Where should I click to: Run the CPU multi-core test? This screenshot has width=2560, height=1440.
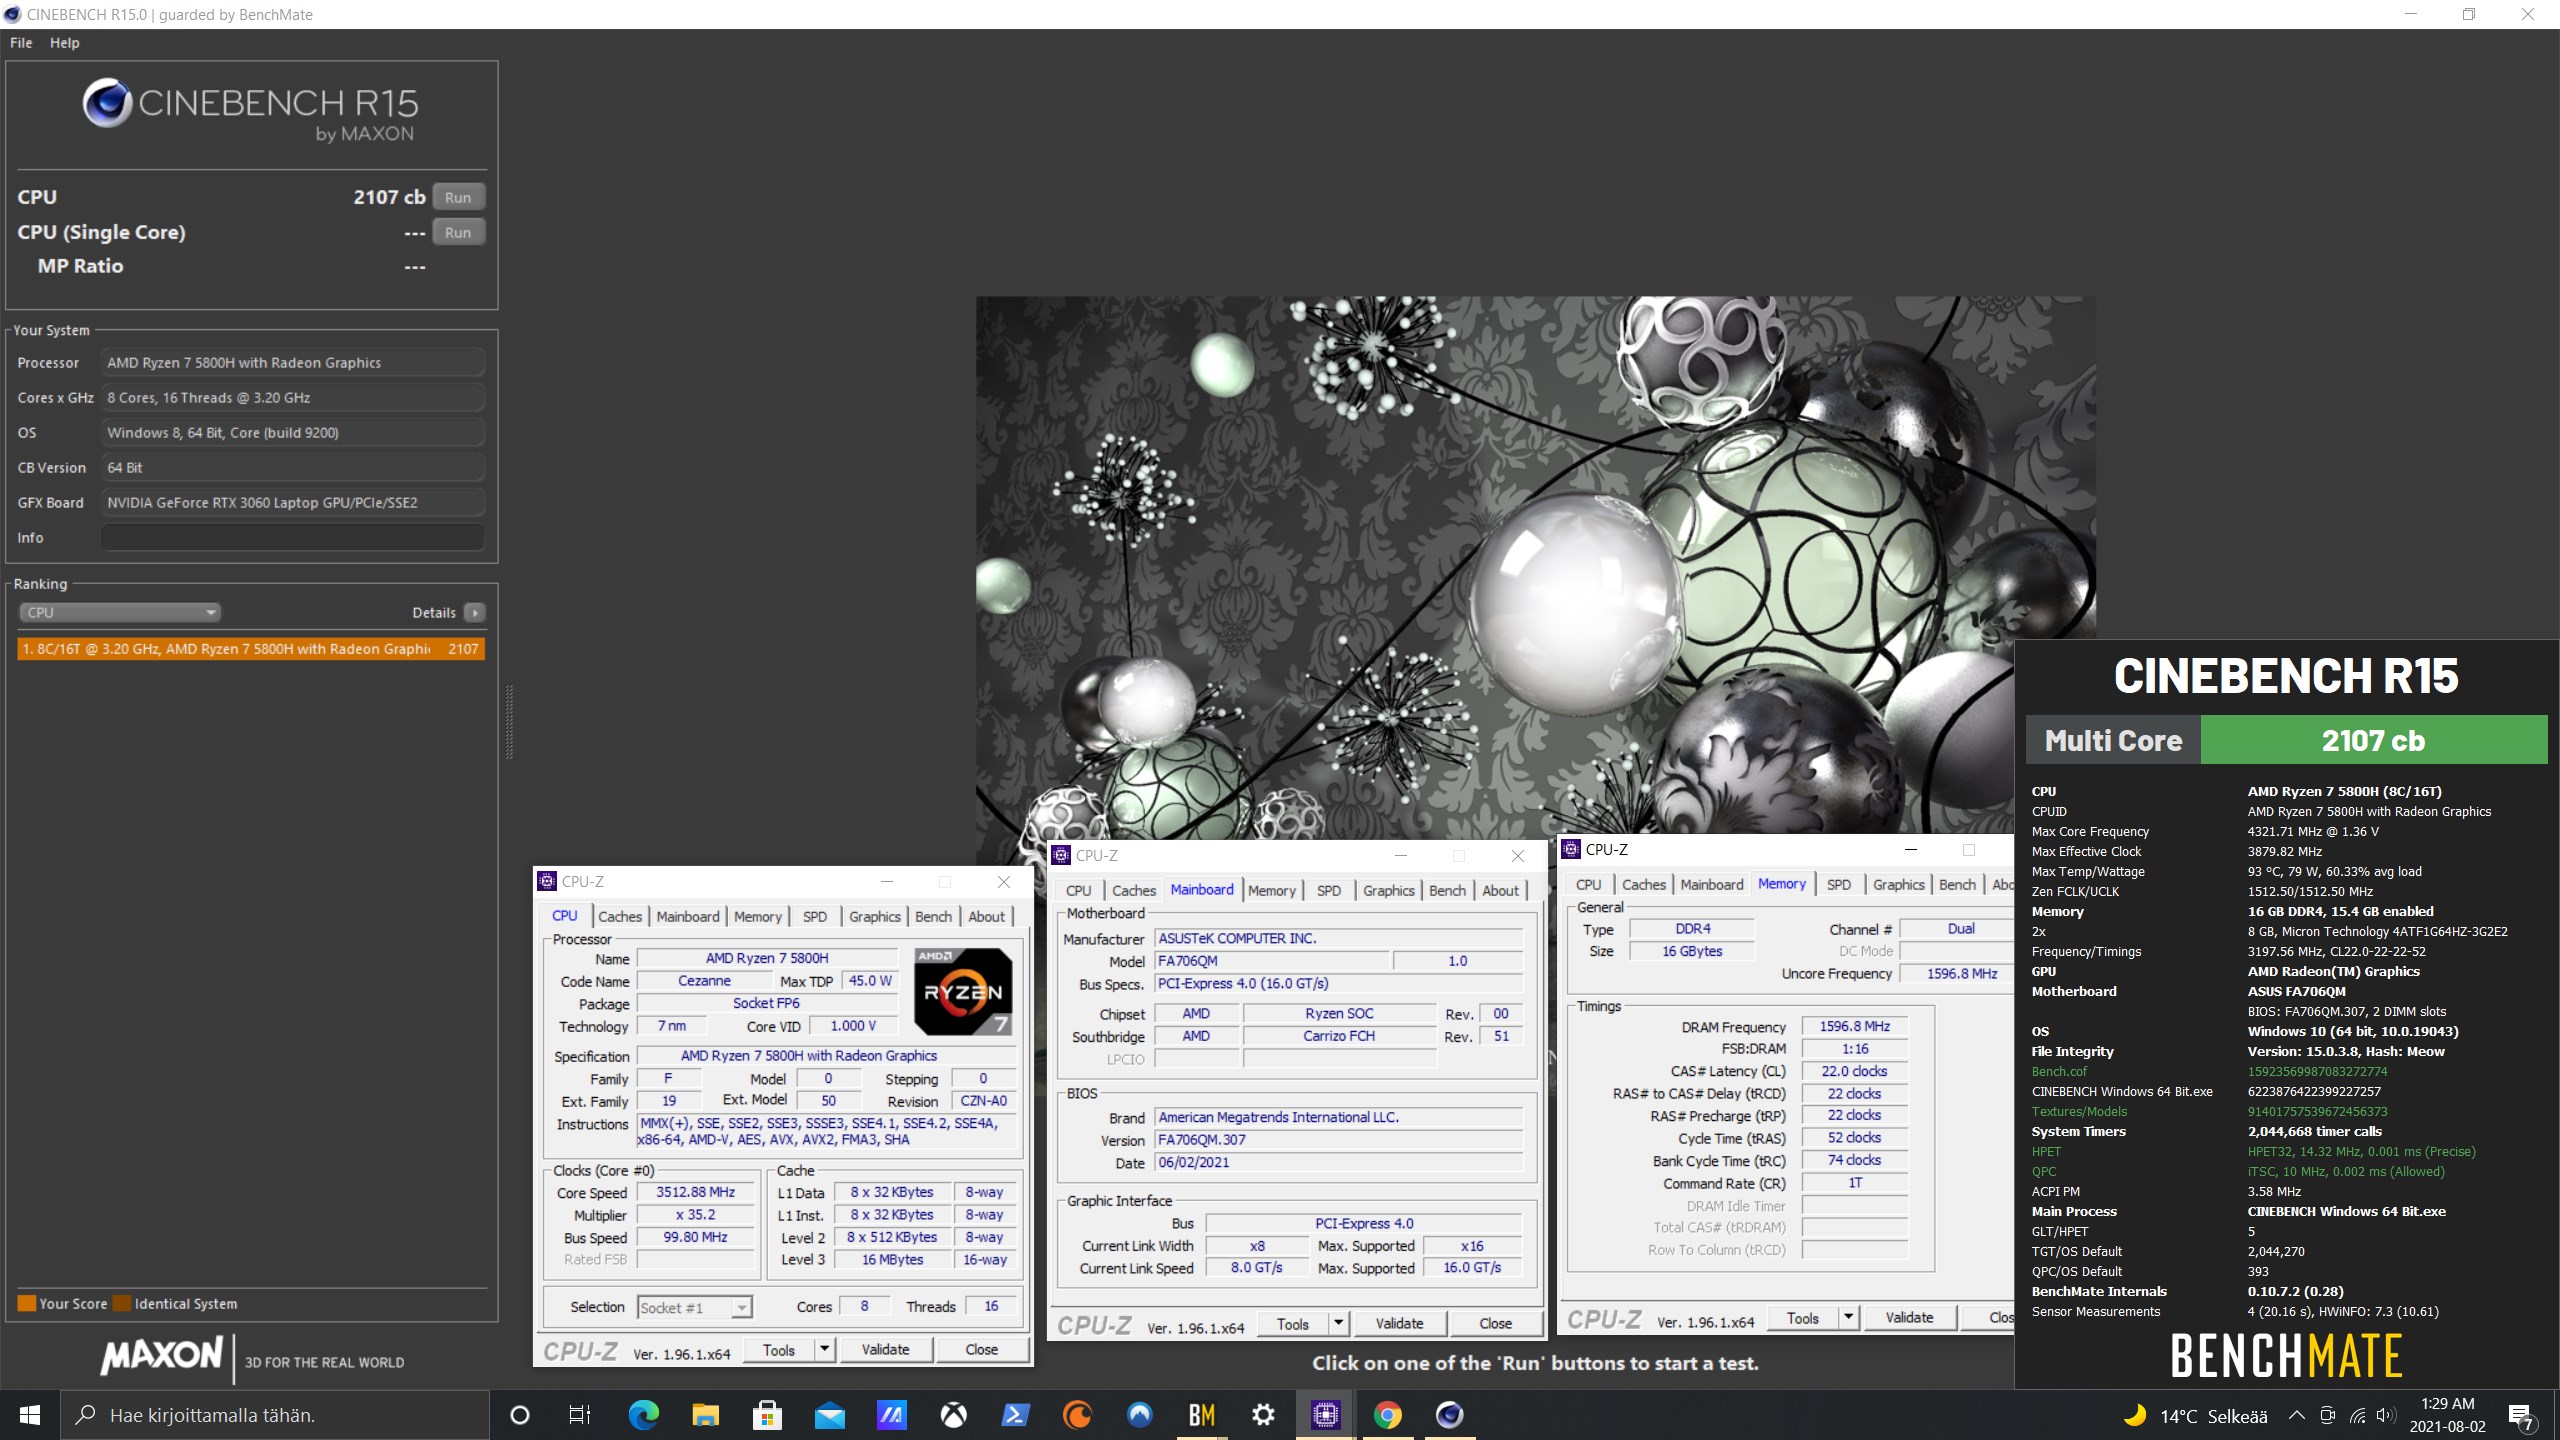[458, 197]
